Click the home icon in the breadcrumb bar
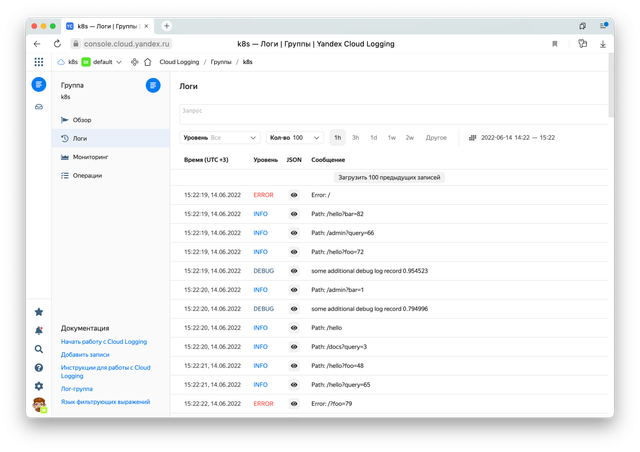The width and height of the screenshot is (640, 452). 148,62
